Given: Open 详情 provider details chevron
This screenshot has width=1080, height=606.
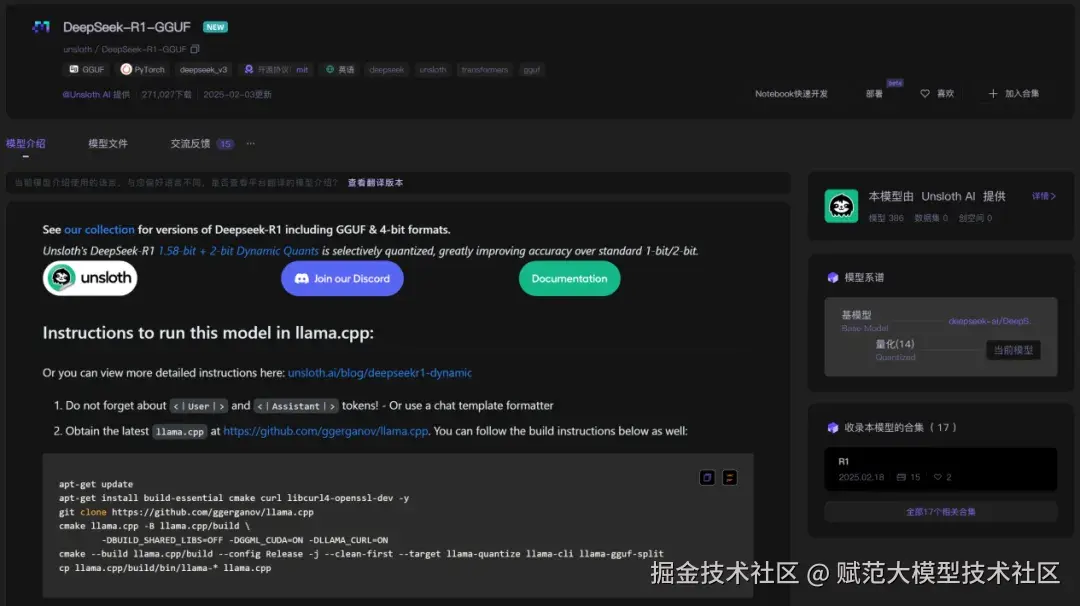Looking at the screenshot, I should (1043, 196).
